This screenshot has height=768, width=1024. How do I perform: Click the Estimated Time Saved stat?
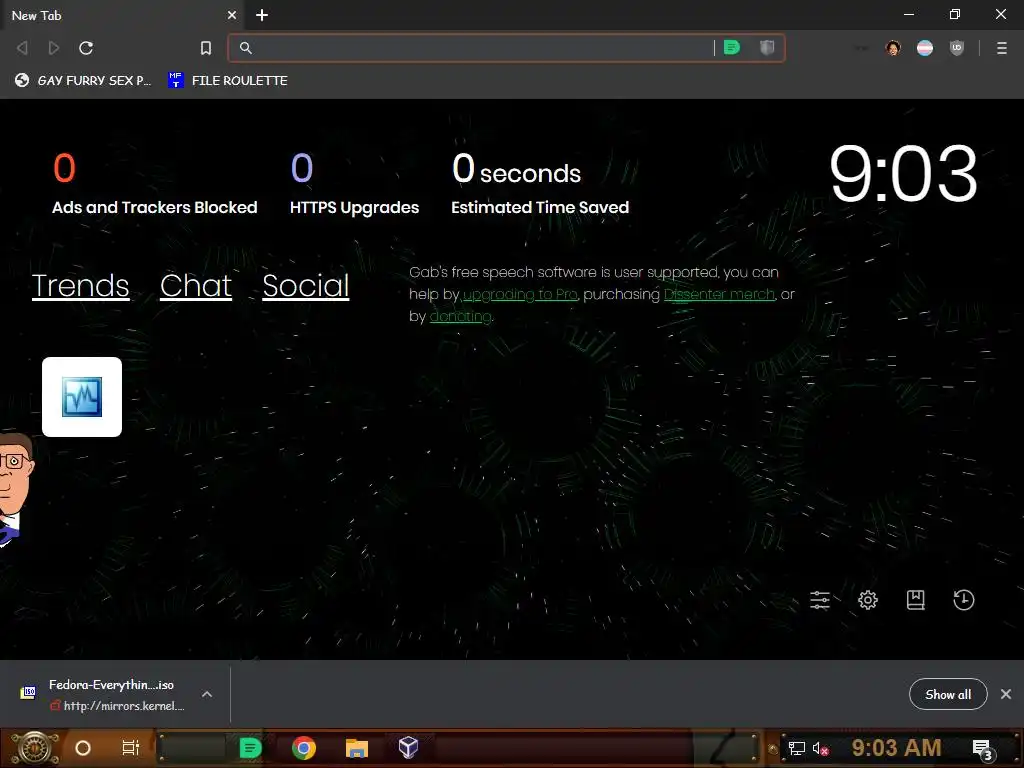tap(539, 184)
